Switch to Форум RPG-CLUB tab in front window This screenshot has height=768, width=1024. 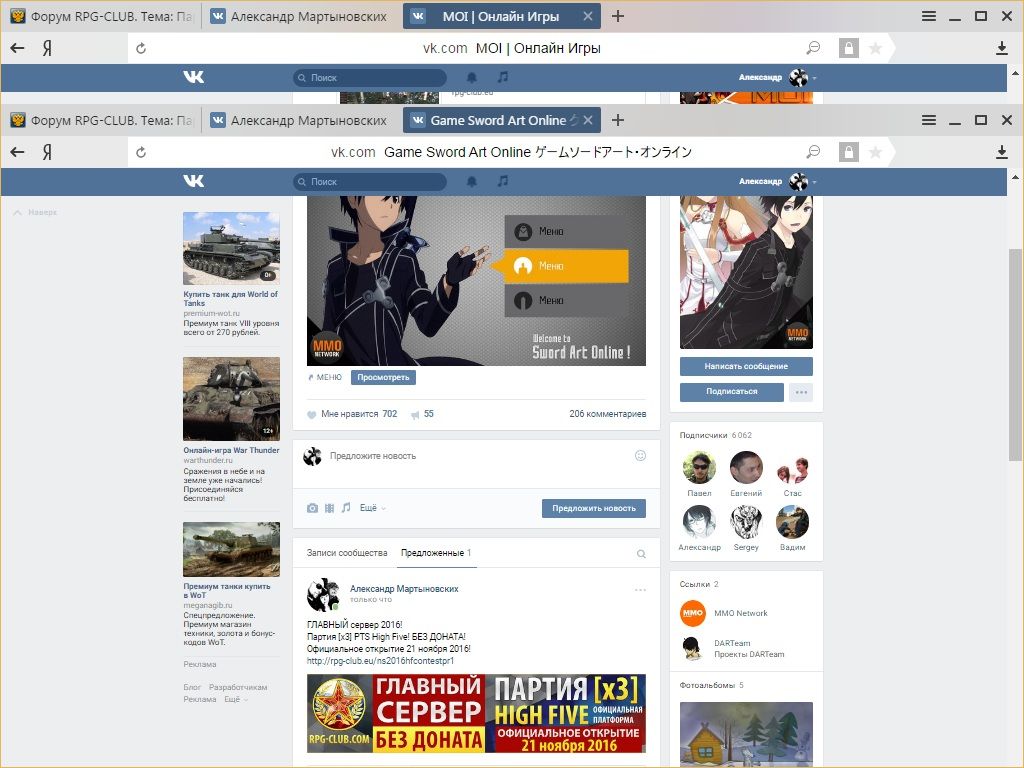click(x=101, y=120)
